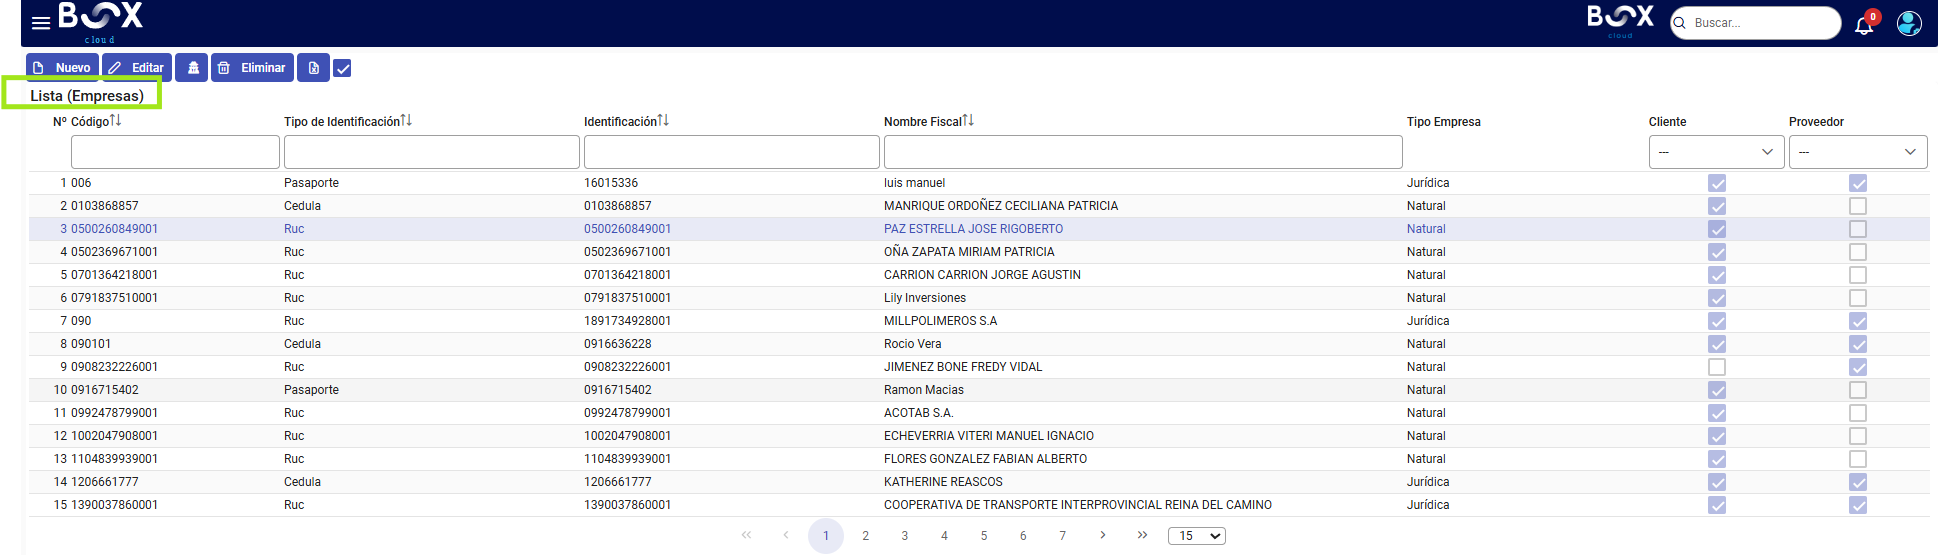This screenshot has width=1938, height=555.
Task: Click identification 16015336
Action: pos(611,183)
